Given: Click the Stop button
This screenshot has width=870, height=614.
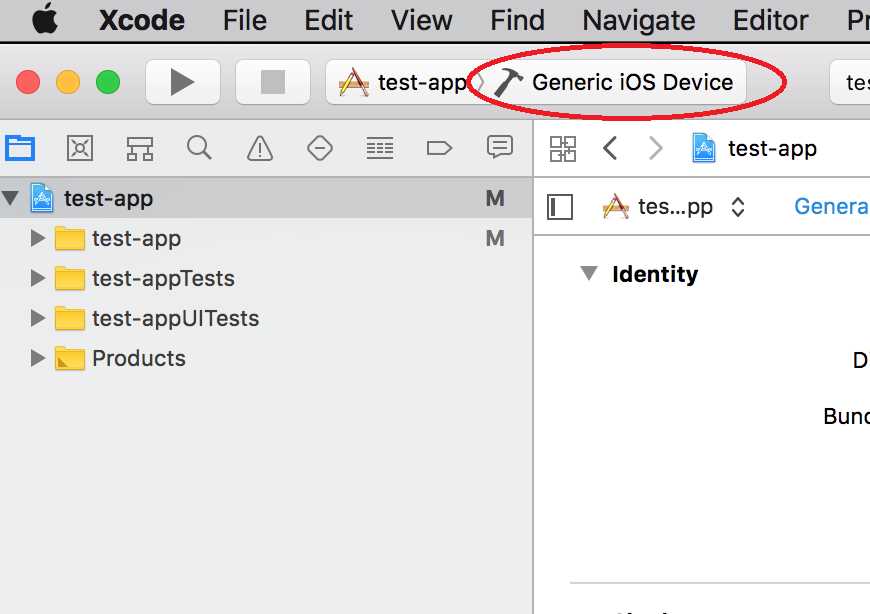Looking at the screenshot, I should click(272, 82).
